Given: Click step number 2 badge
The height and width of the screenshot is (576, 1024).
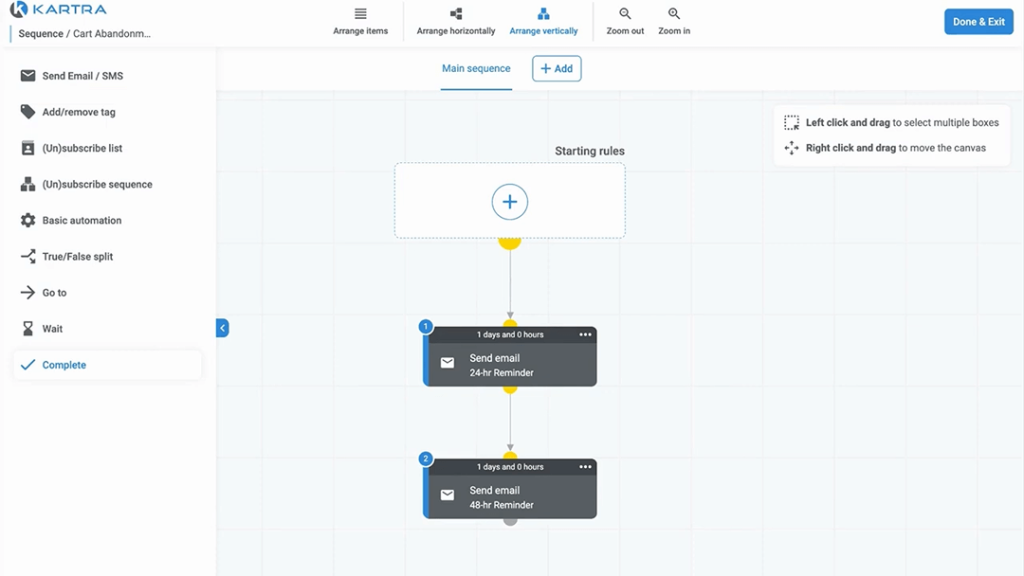Looking at the screenshot, I should pyautogui.click(x=426, y=458).
